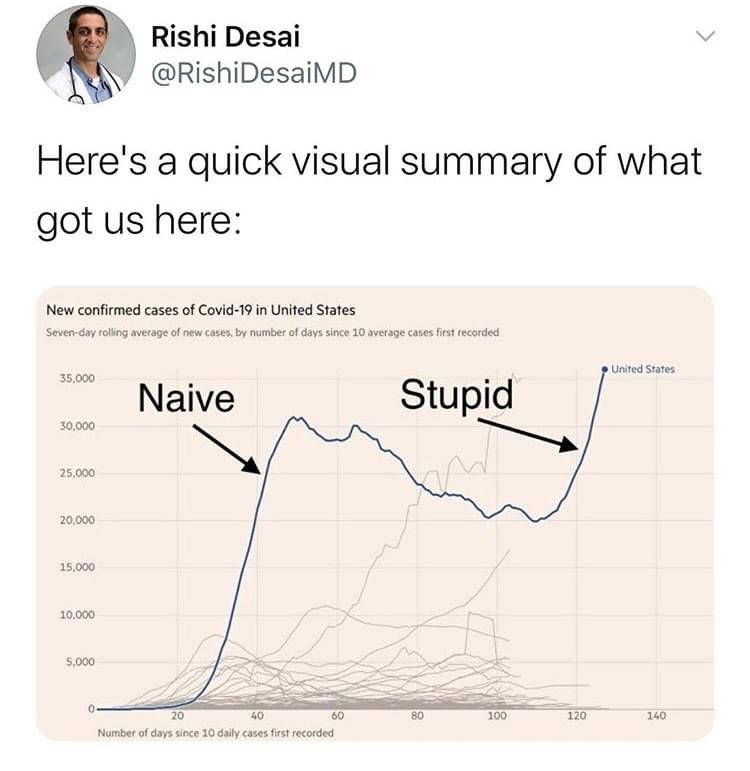This screenshot has width=750, height=771.
Task: Open the tweet options chevron menu
Action: coord(706,37)
